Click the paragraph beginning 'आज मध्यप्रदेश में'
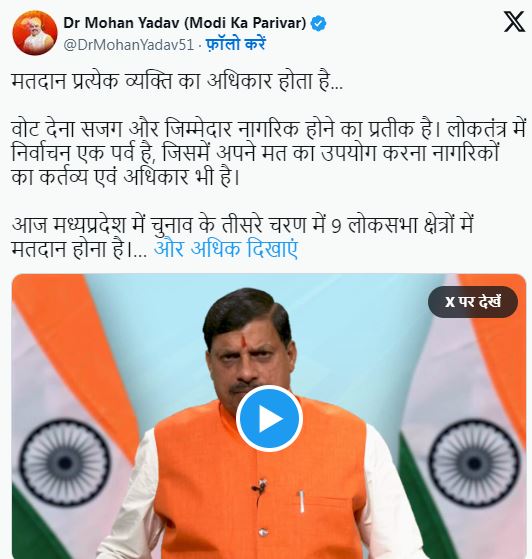 [x=242, y=237]
